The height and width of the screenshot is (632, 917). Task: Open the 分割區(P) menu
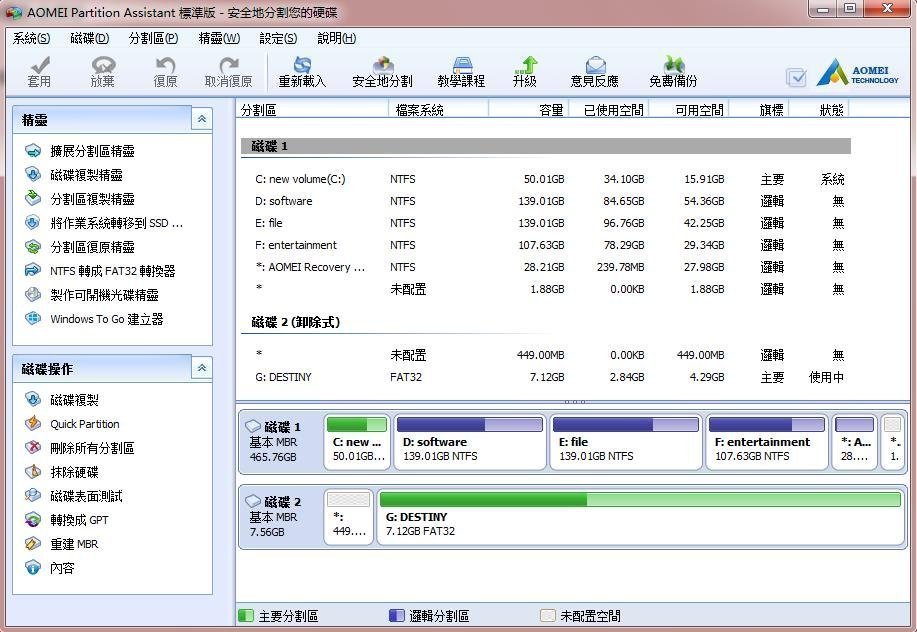click(153, 39)
